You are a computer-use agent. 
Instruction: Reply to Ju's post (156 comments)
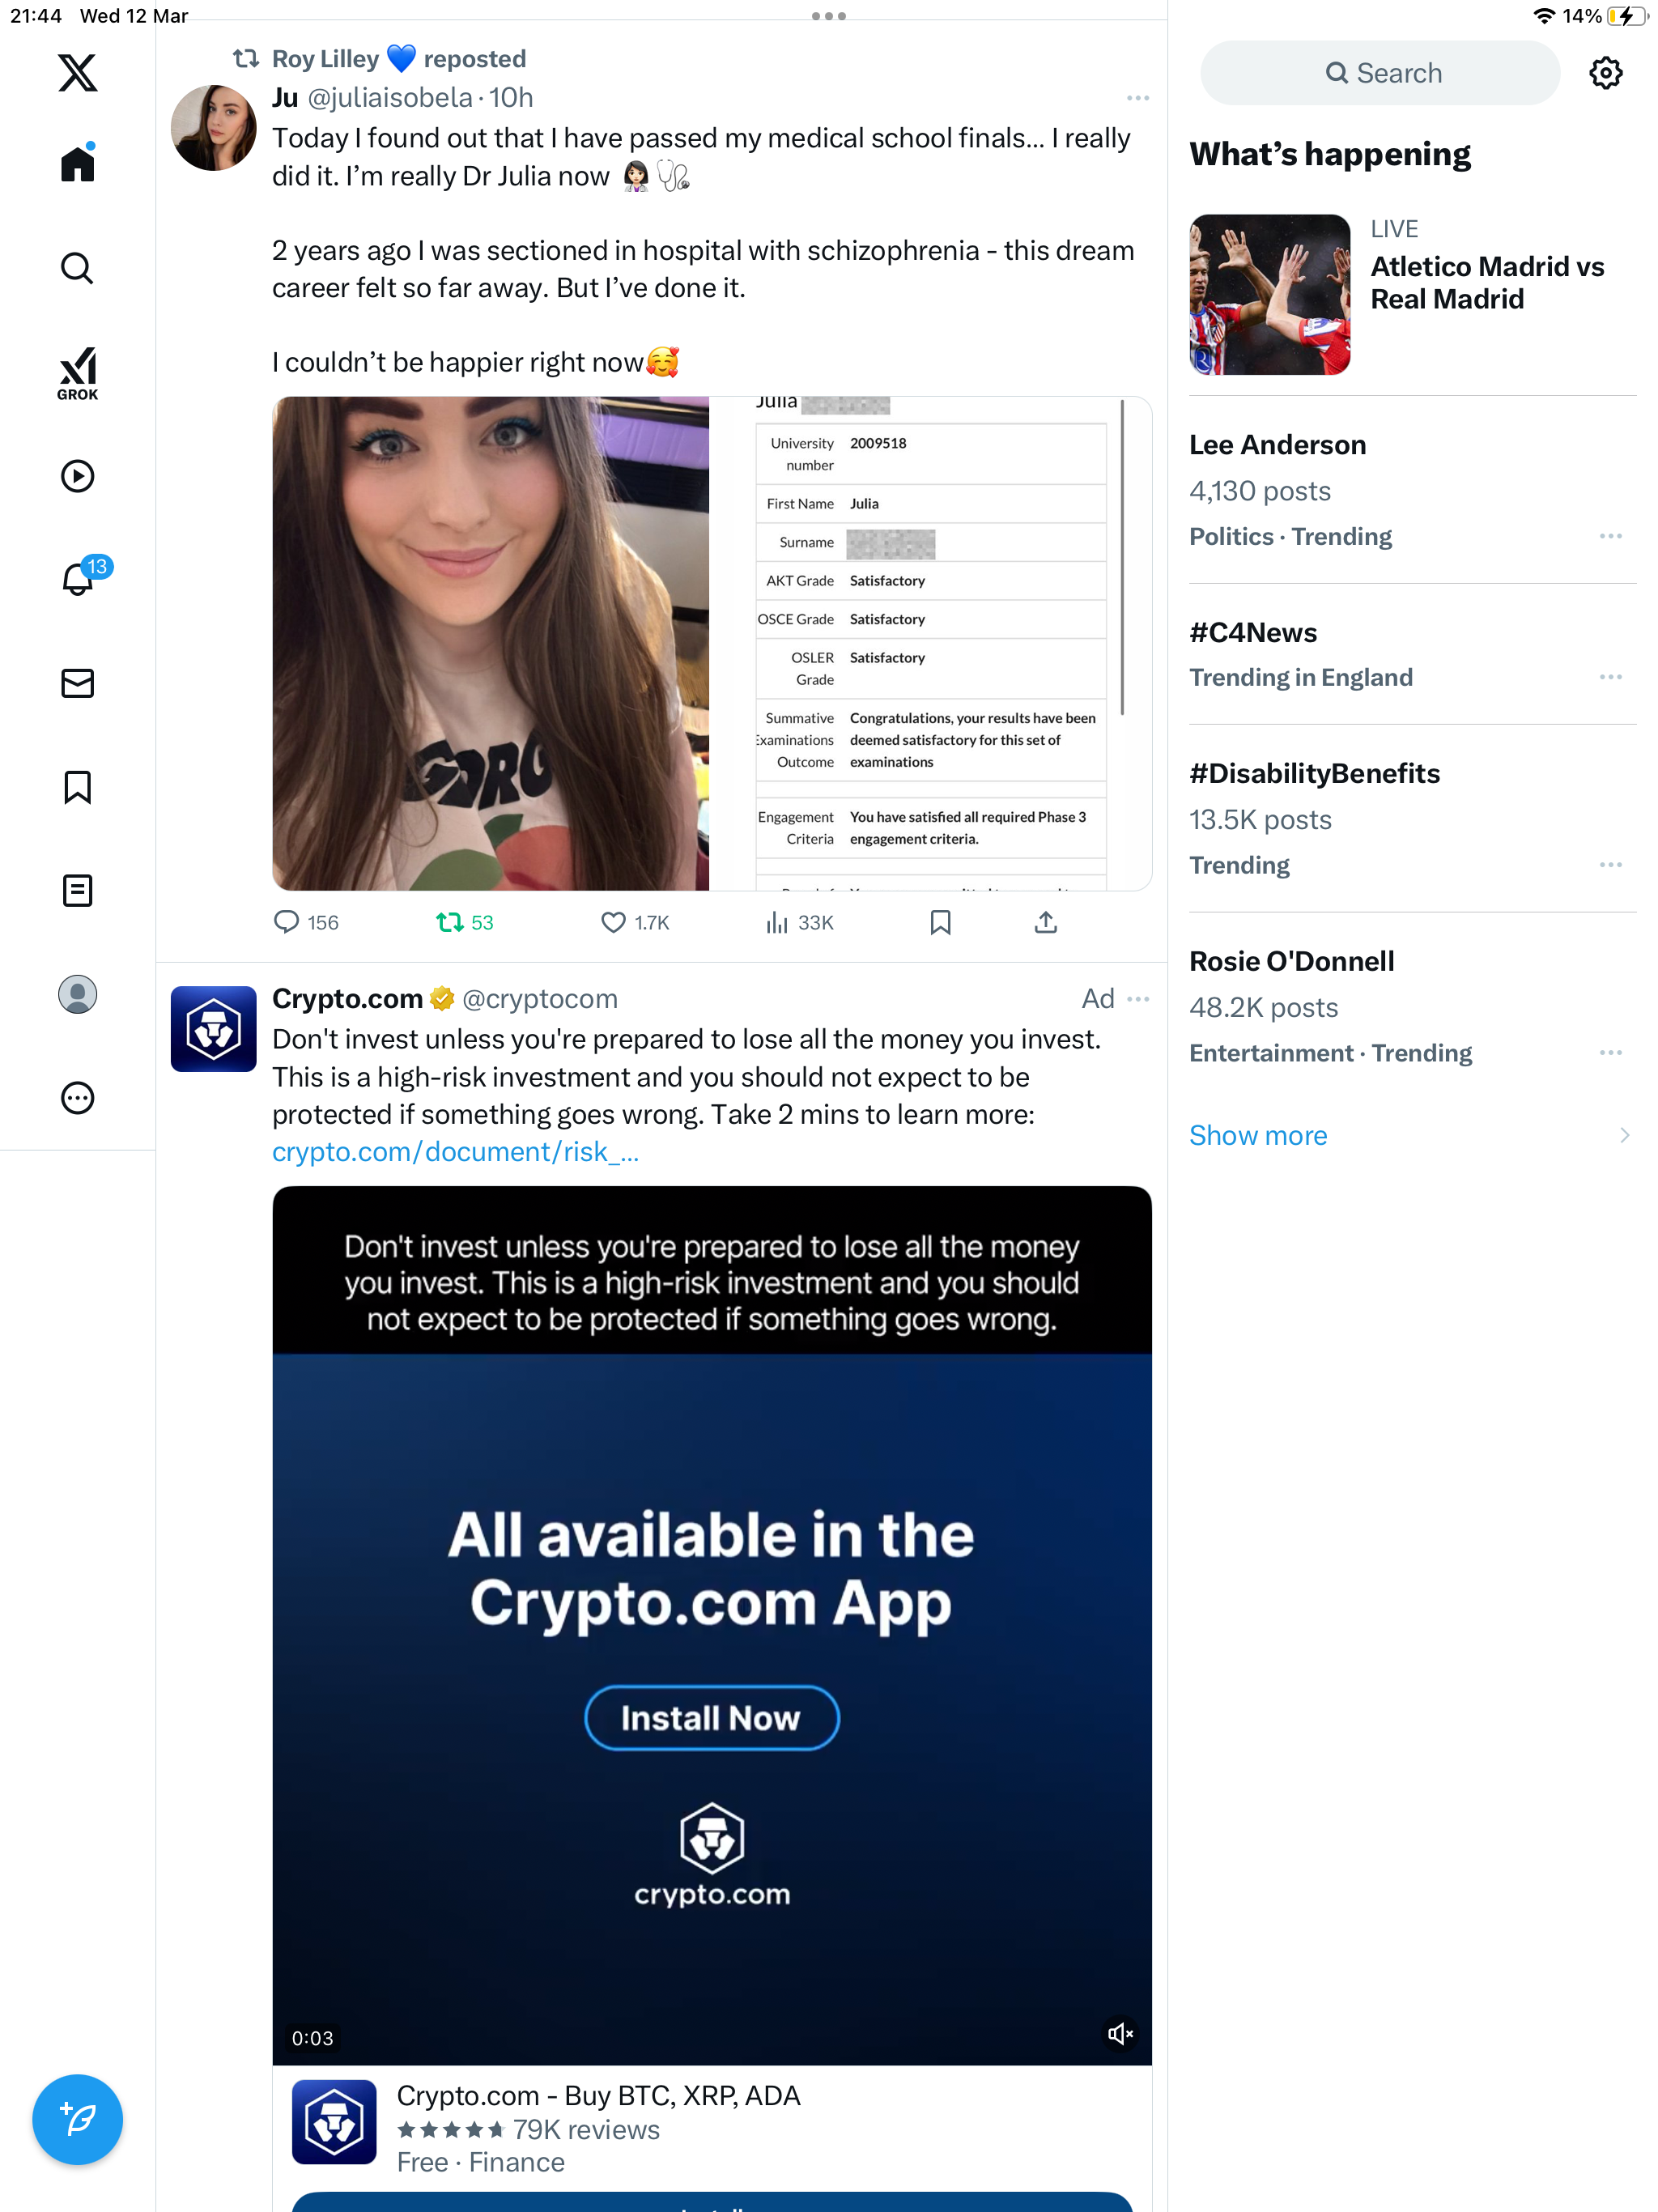(306, 922)
